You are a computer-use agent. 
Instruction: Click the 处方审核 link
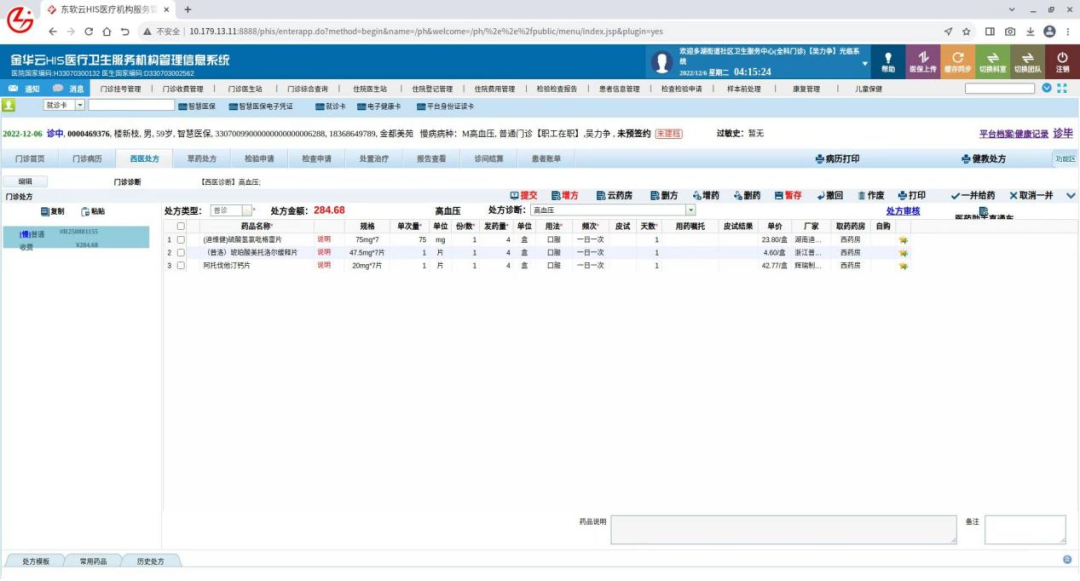[x=903, y=211]
